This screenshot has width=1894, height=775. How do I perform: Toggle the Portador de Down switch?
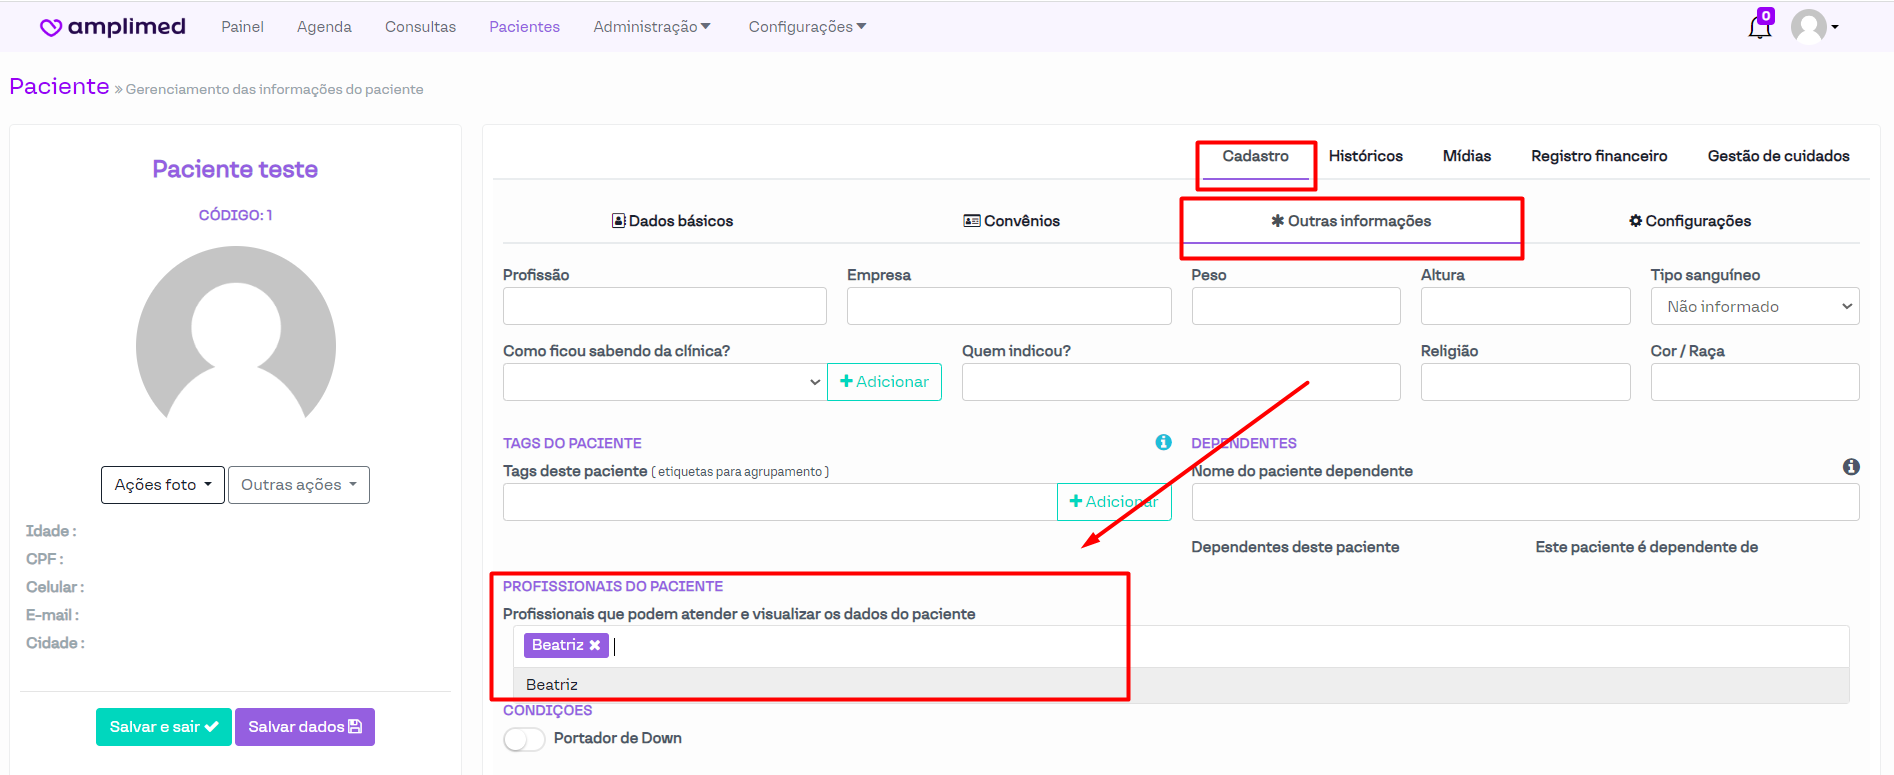click(x=524, y=739)
